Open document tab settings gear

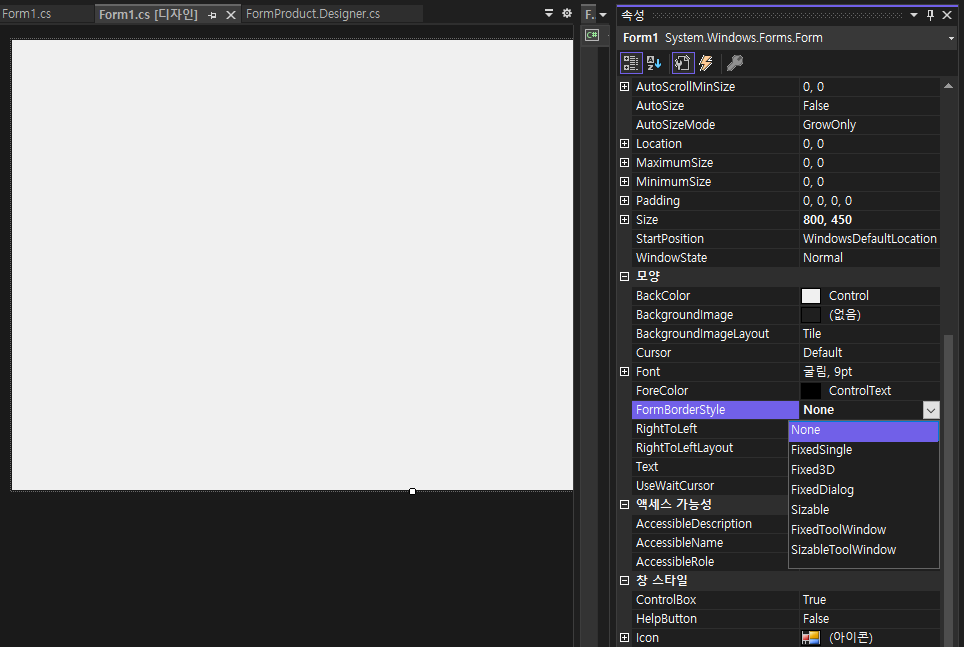pyautogui.click(x=567, y=13)
